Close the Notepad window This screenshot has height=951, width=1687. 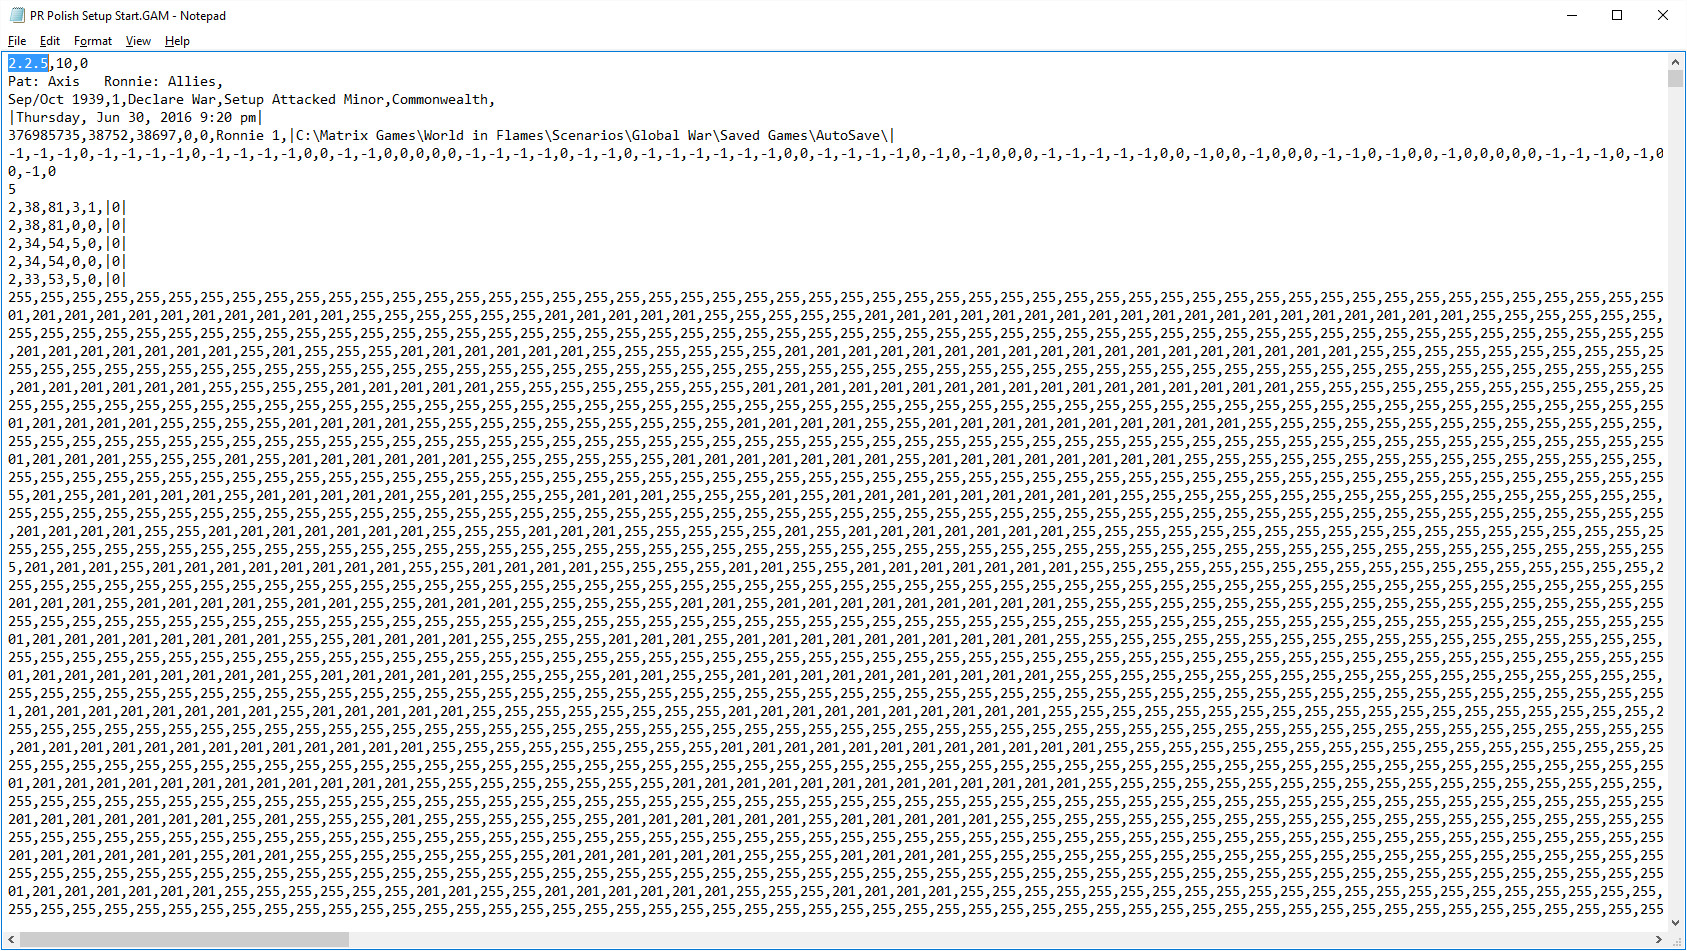pyautogui.click(x=1663, y=15)
